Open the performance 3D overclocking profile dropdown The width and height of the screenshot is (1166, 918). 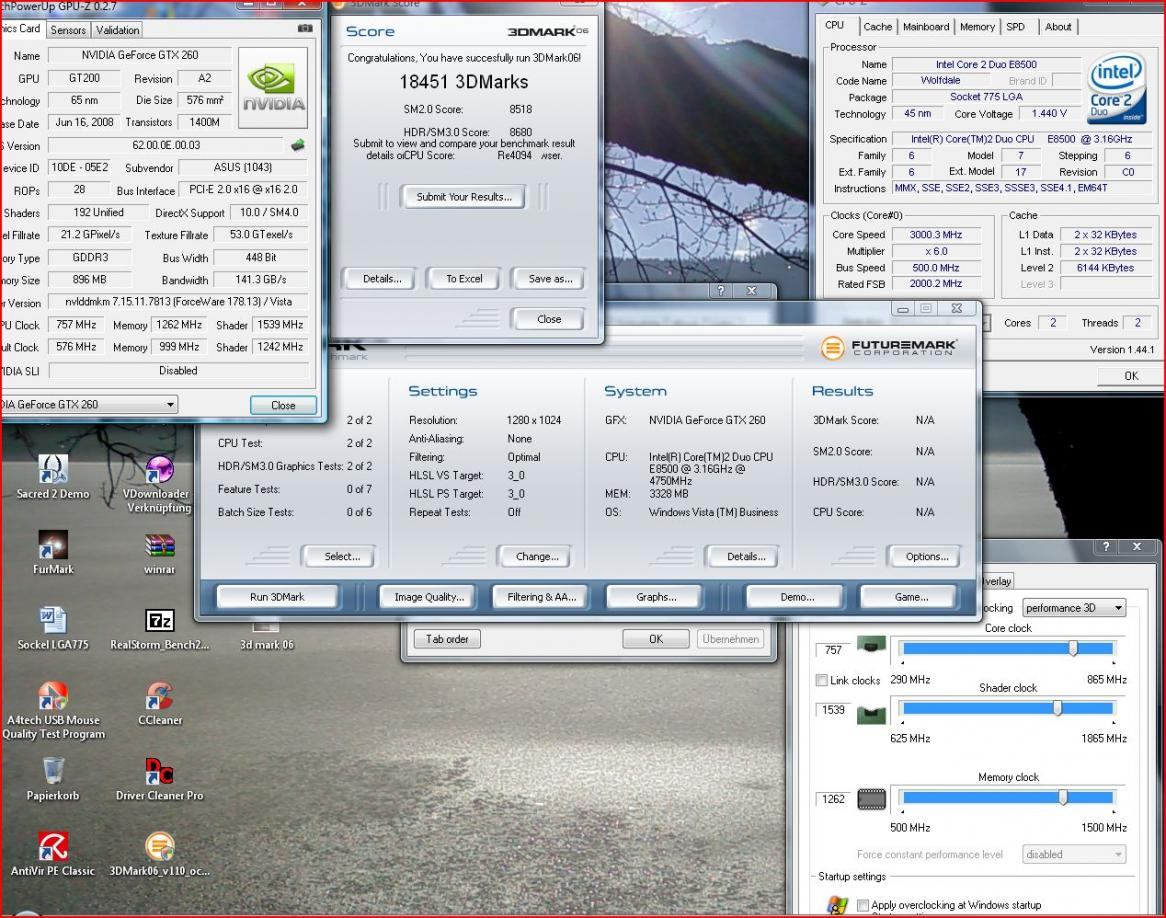click(x=1074, y=608)
